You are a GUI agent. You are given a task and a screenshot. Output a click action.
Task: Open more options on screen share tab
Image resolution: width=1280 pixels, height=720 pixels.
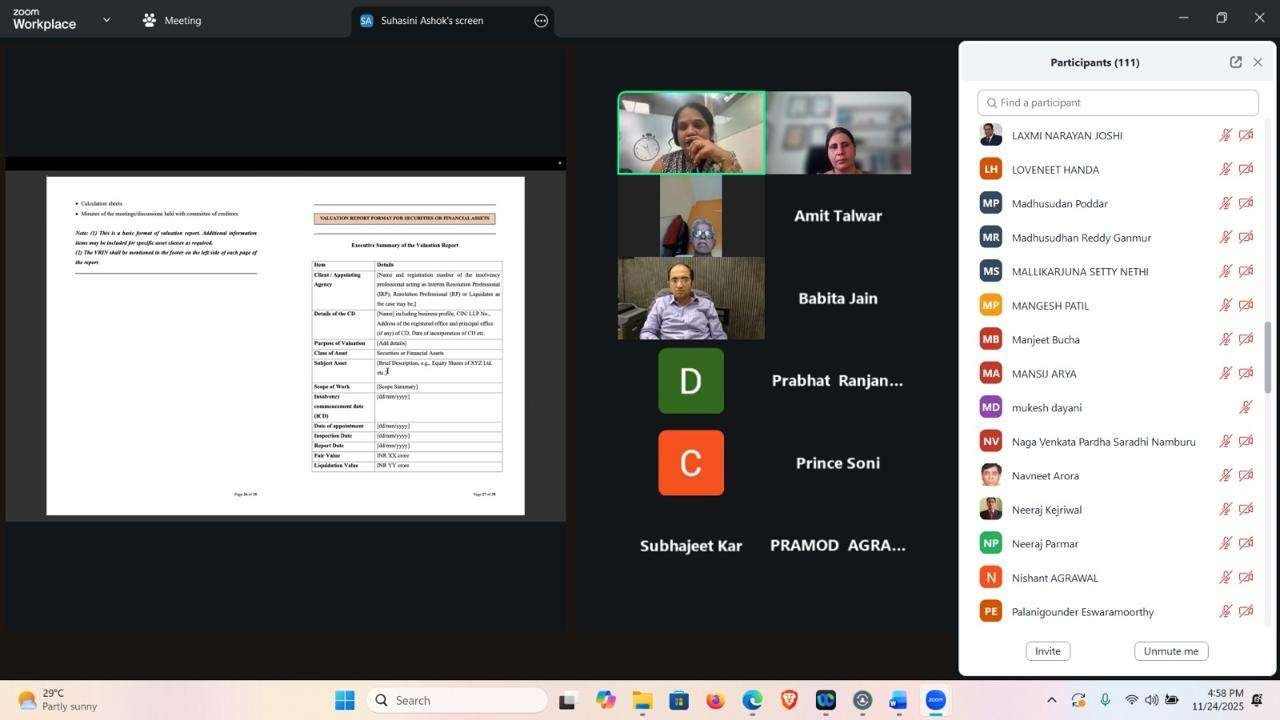tap(541, 20)
